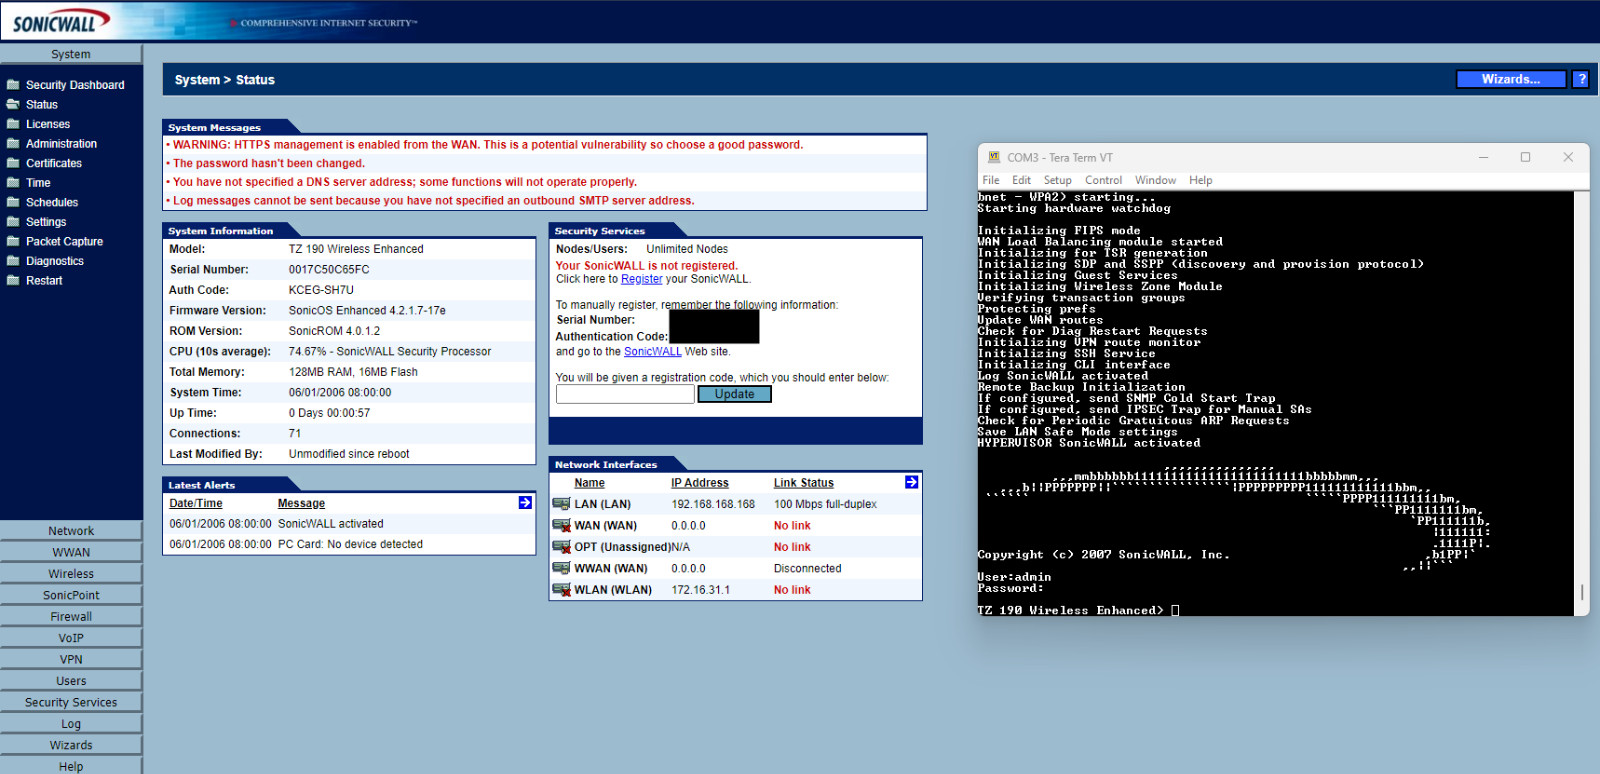
Task: Click the WAN (WAN) interface icon
Action: pyautogui.click(x=561, y=525)
